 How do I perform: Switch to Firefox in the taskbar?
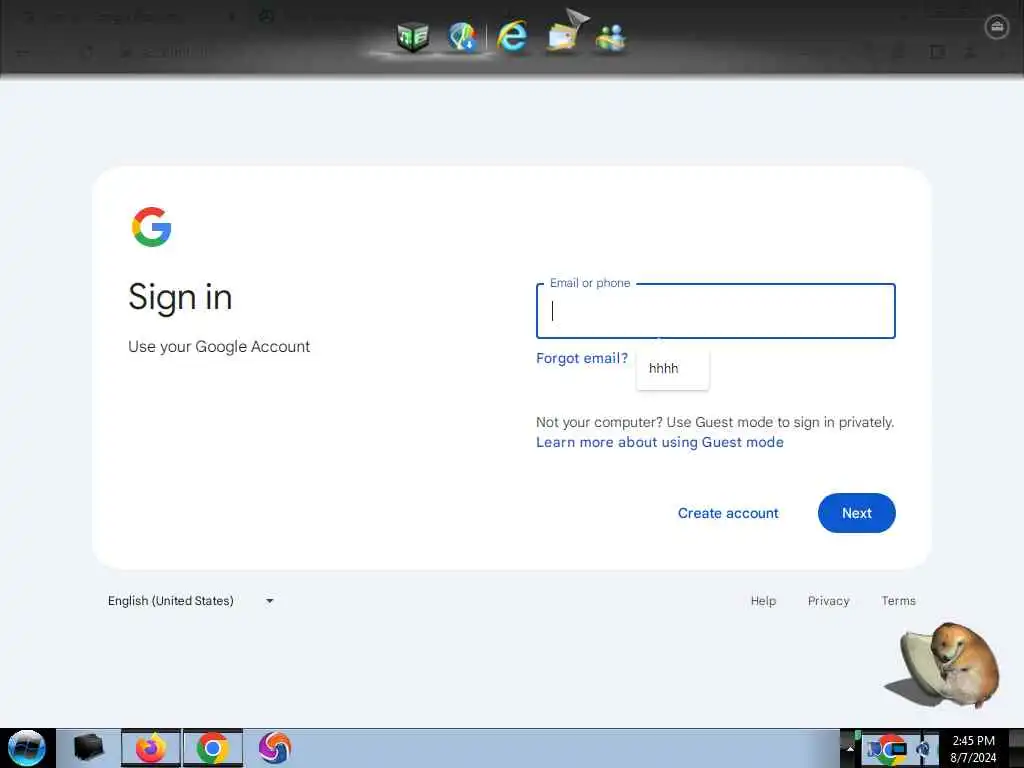click(151, 748)
